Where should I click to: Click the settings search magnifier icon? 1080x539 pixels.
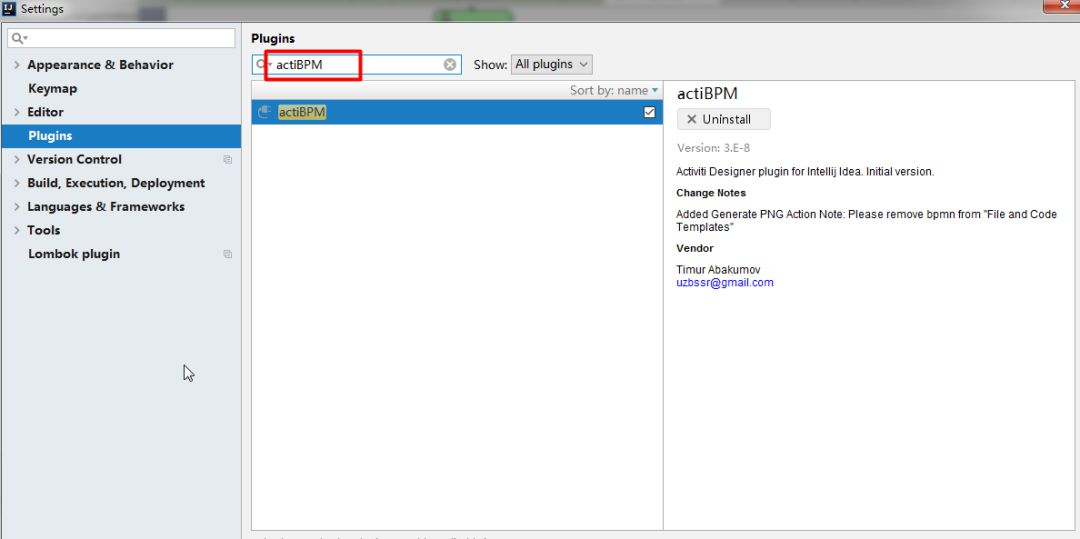pos(18,39)
